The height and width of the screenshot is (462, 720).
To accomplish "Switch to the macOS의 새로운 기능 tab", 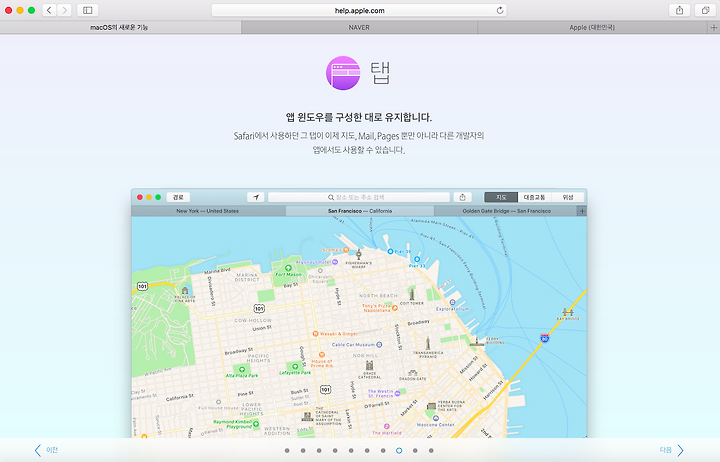I will click(119, 28).
